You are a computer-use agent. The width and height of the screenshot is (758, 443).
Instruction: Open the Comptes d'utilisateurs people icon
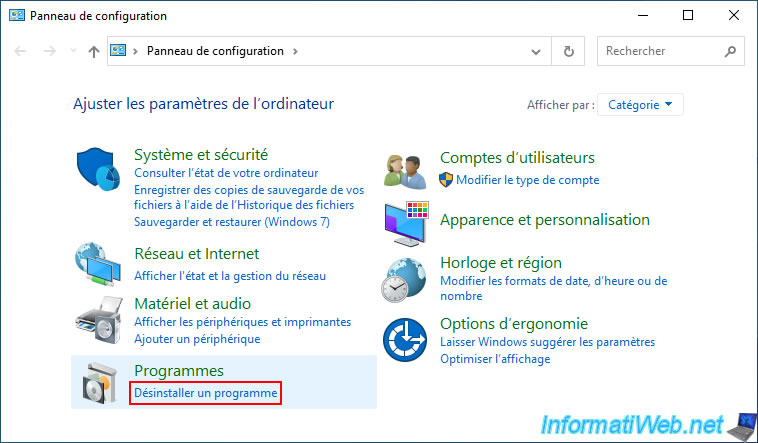[x=406, y=172]
